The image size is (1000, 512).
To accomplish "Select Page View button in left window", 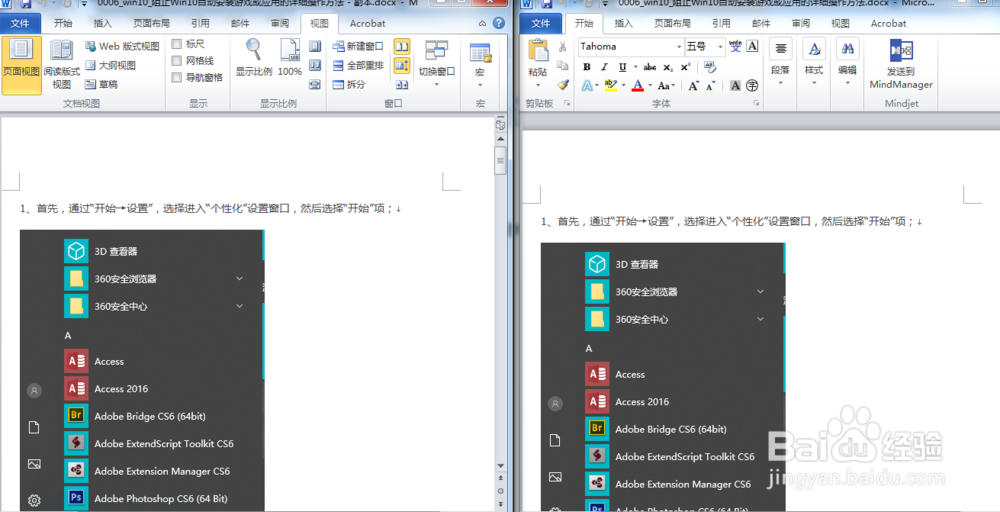I will tap(22, 65).
